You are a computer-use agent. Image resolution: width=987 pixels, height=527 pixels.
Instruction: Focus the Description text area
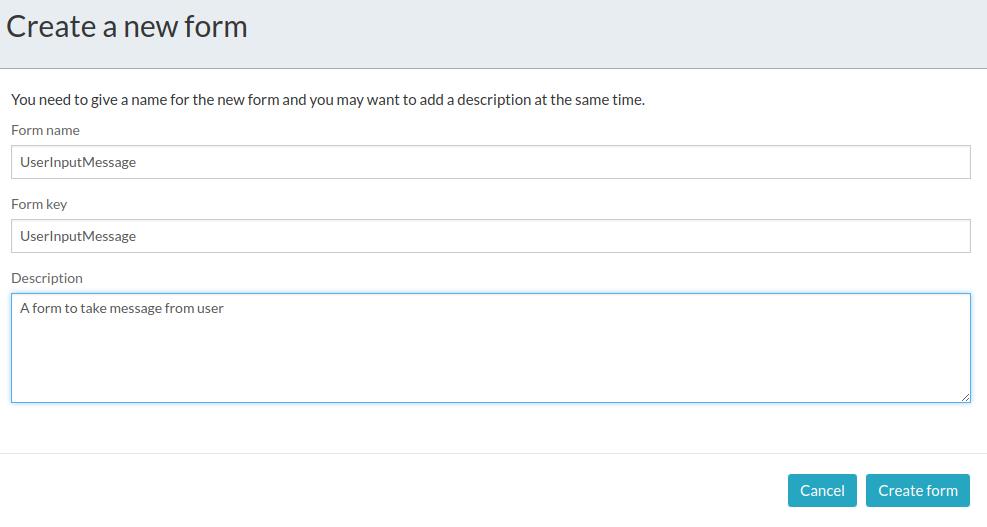pyautogui.click(x=490, y=348)
